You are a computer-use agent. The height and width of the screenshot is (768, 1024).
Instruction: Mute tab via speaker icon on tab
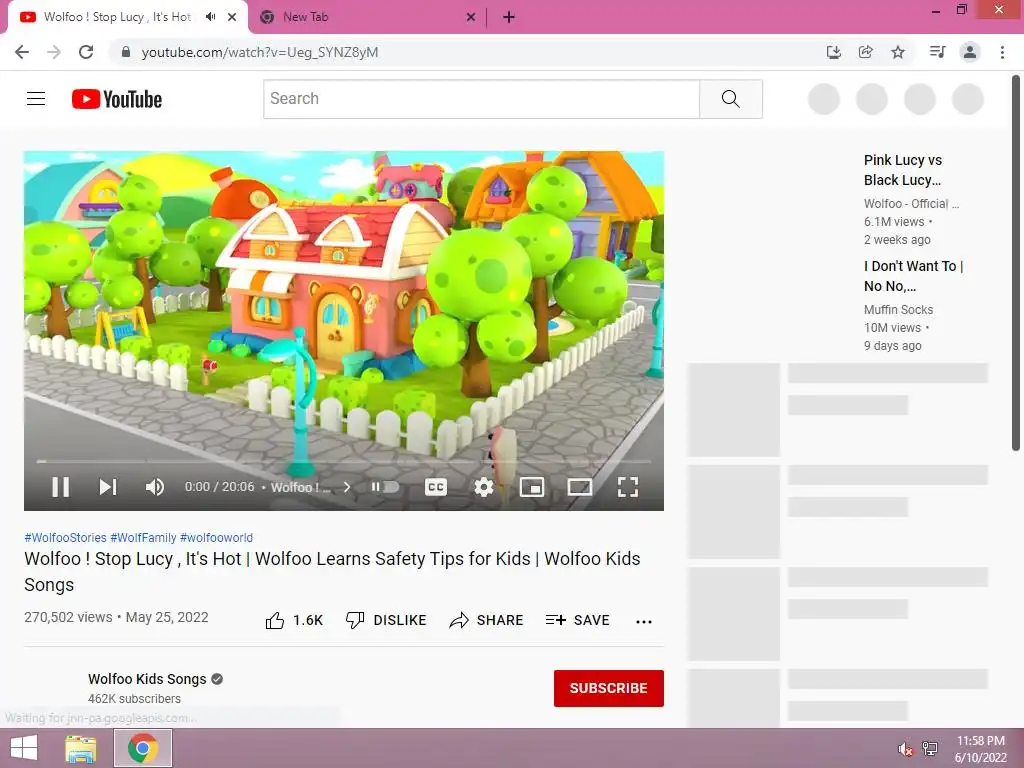pyautogui.click(x=210, y=17)
